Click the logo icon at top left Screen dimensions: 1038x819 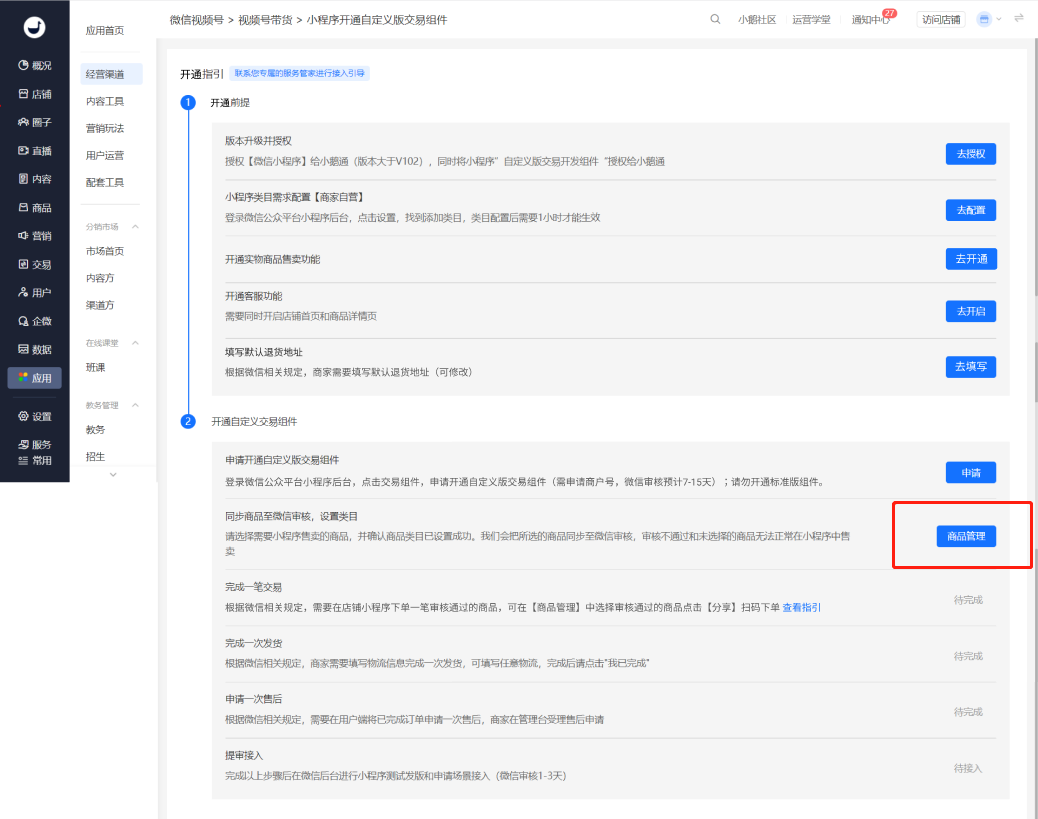(x=34, y=27)
